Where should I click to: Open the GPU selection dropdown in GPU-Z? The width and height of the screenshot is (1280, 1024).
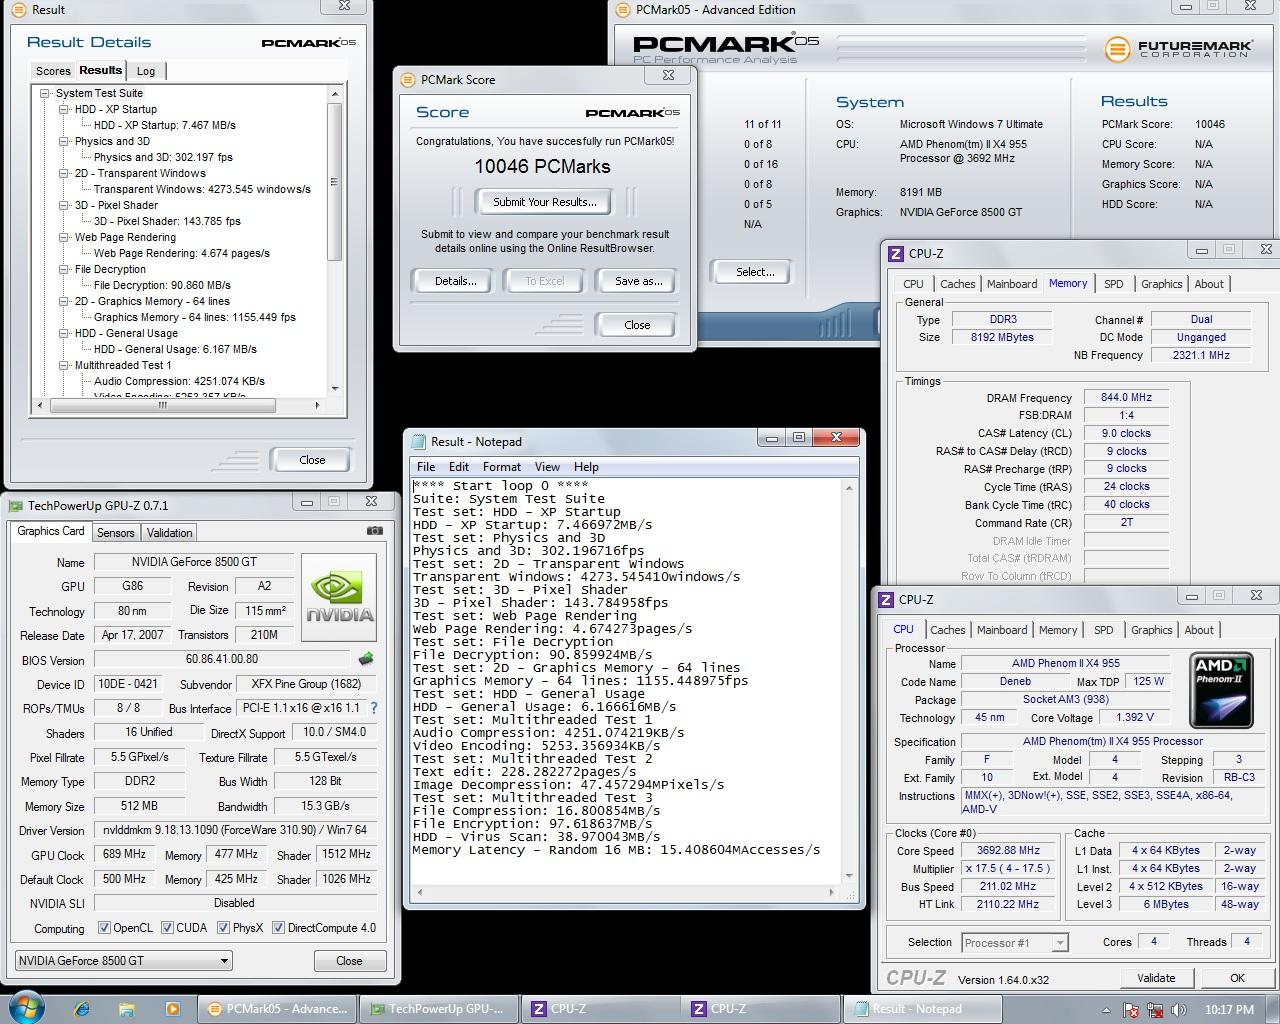click(123, 961)
